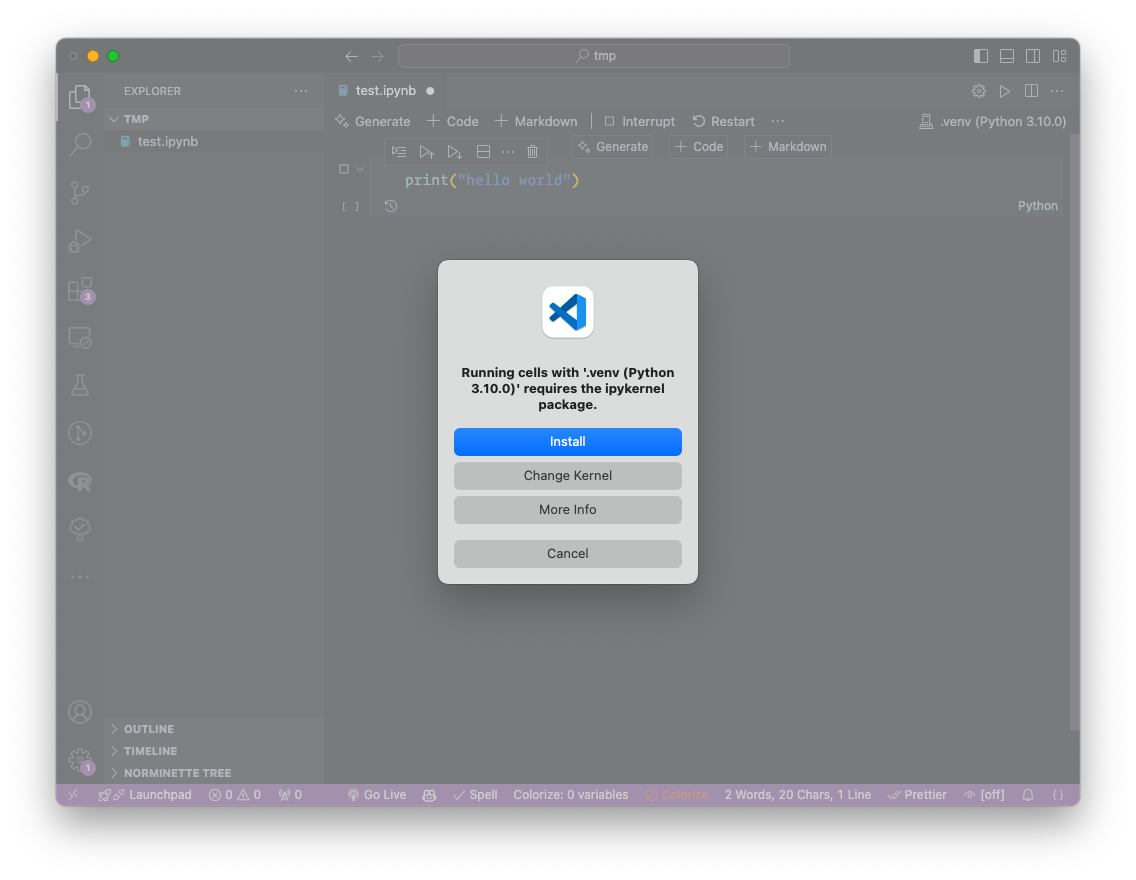The width and height of the screenshot is (1136, 880).
Task: Open the run options chevron beside cell
Action: coord(360,169)
